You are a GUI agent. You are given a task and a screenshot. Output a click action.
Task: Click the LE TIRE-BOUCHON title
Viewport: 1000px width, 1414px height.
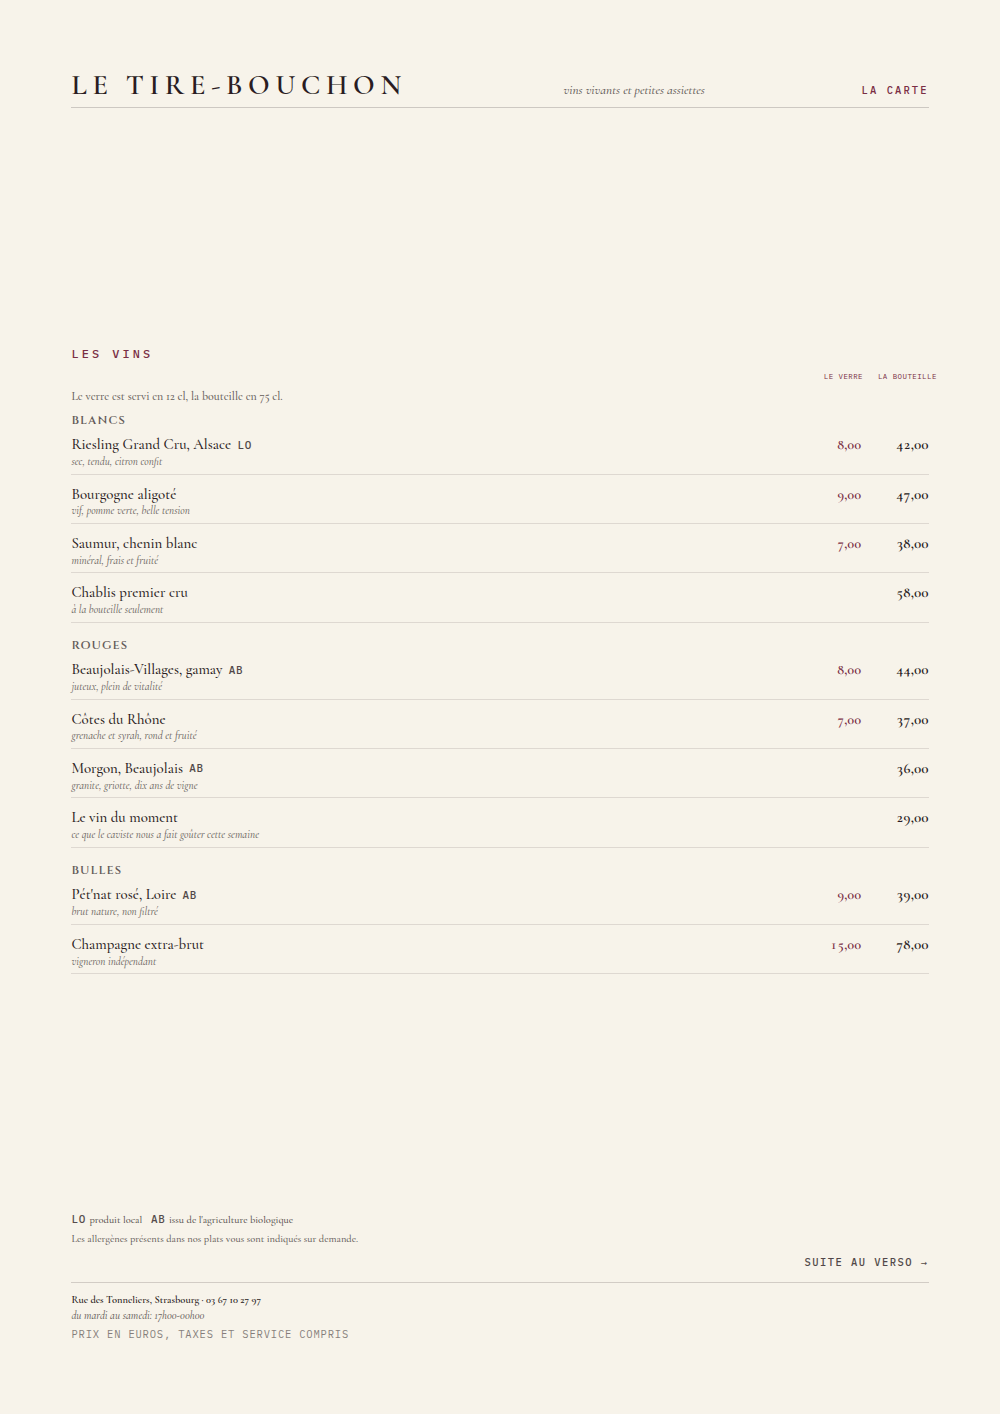237,86
